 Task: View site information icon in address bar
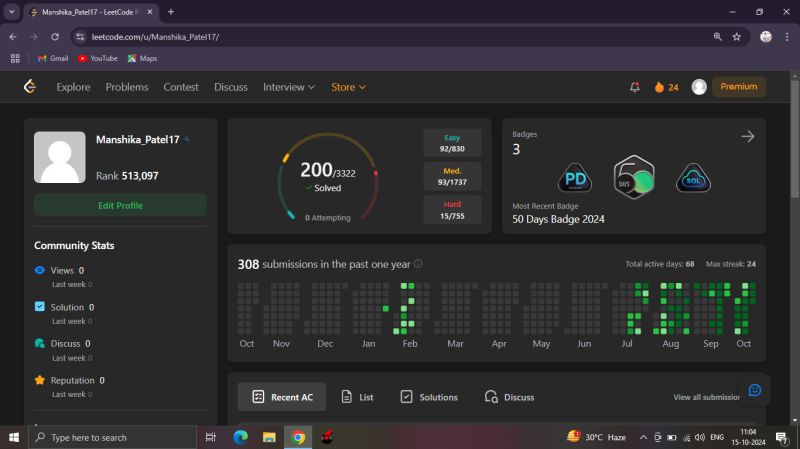(x=80, y=37)
